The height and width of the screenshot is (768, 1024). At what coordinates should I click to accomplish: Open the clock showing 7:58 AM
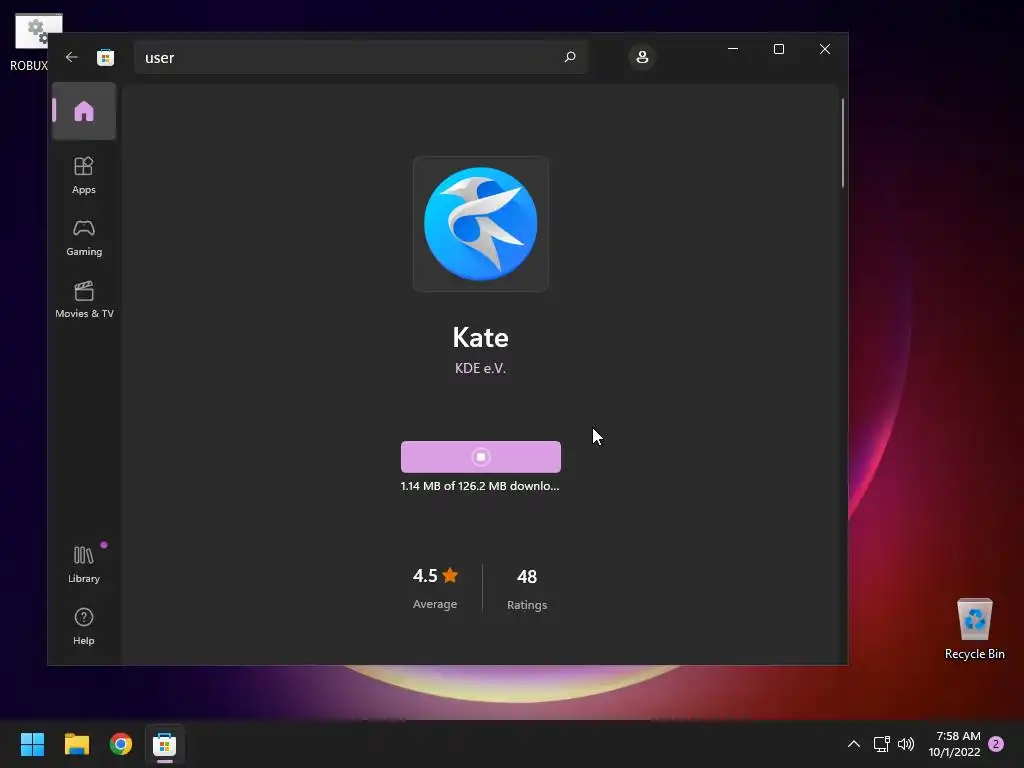tap(955, 744)
